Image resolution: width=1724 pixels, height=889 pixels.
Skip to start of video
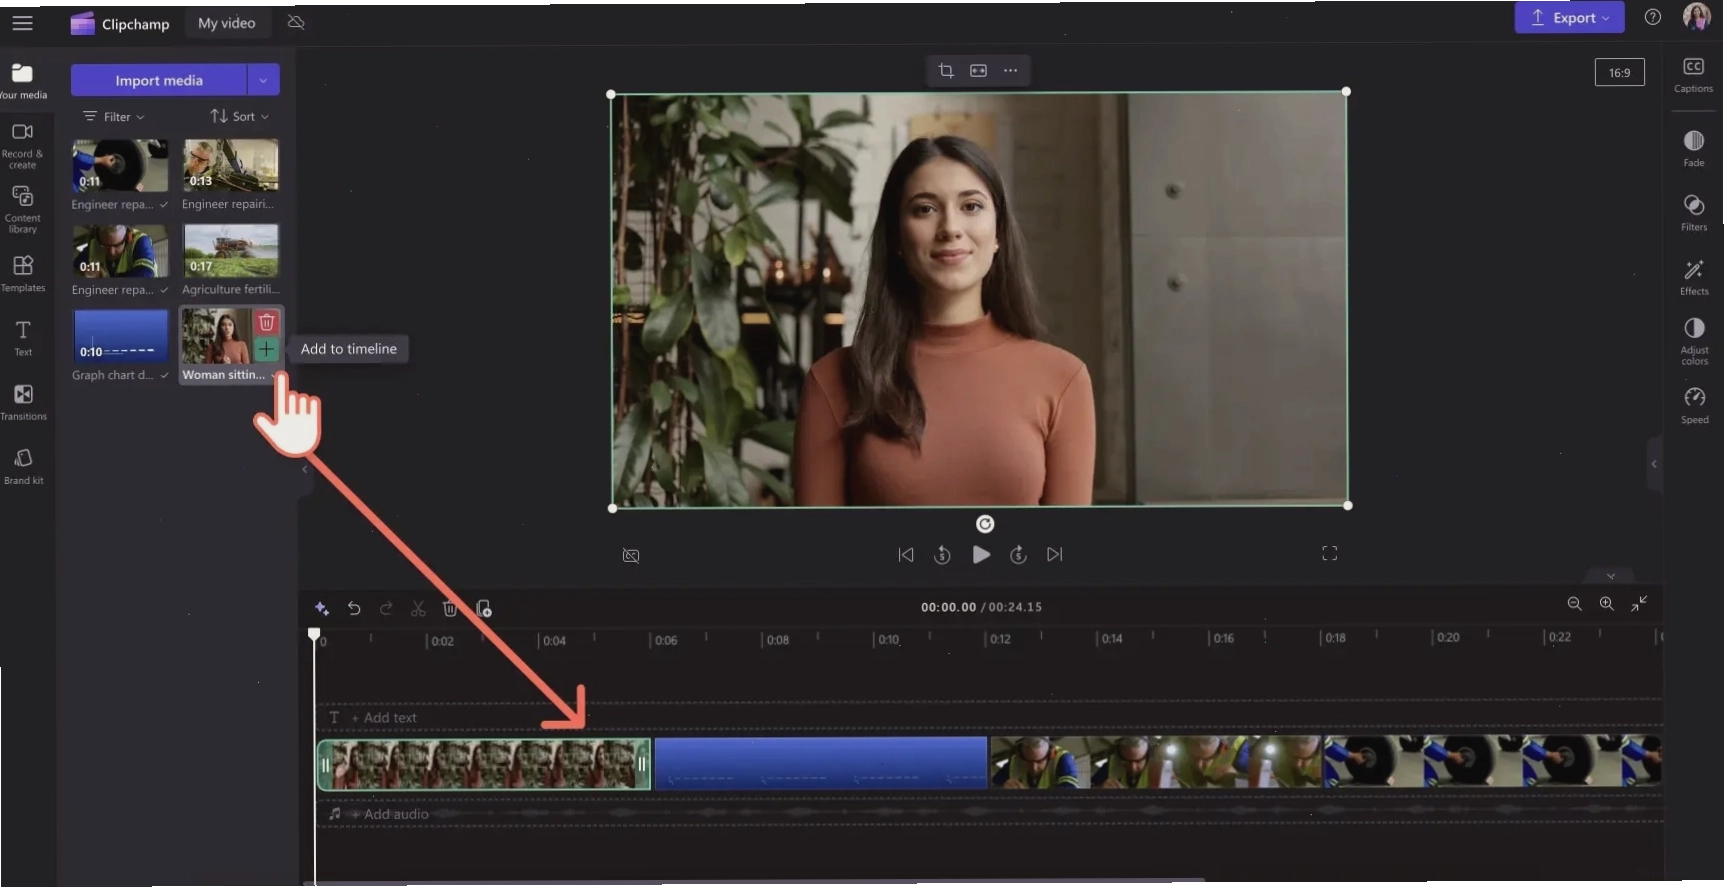pyautogui.click(x=906, y=555)
